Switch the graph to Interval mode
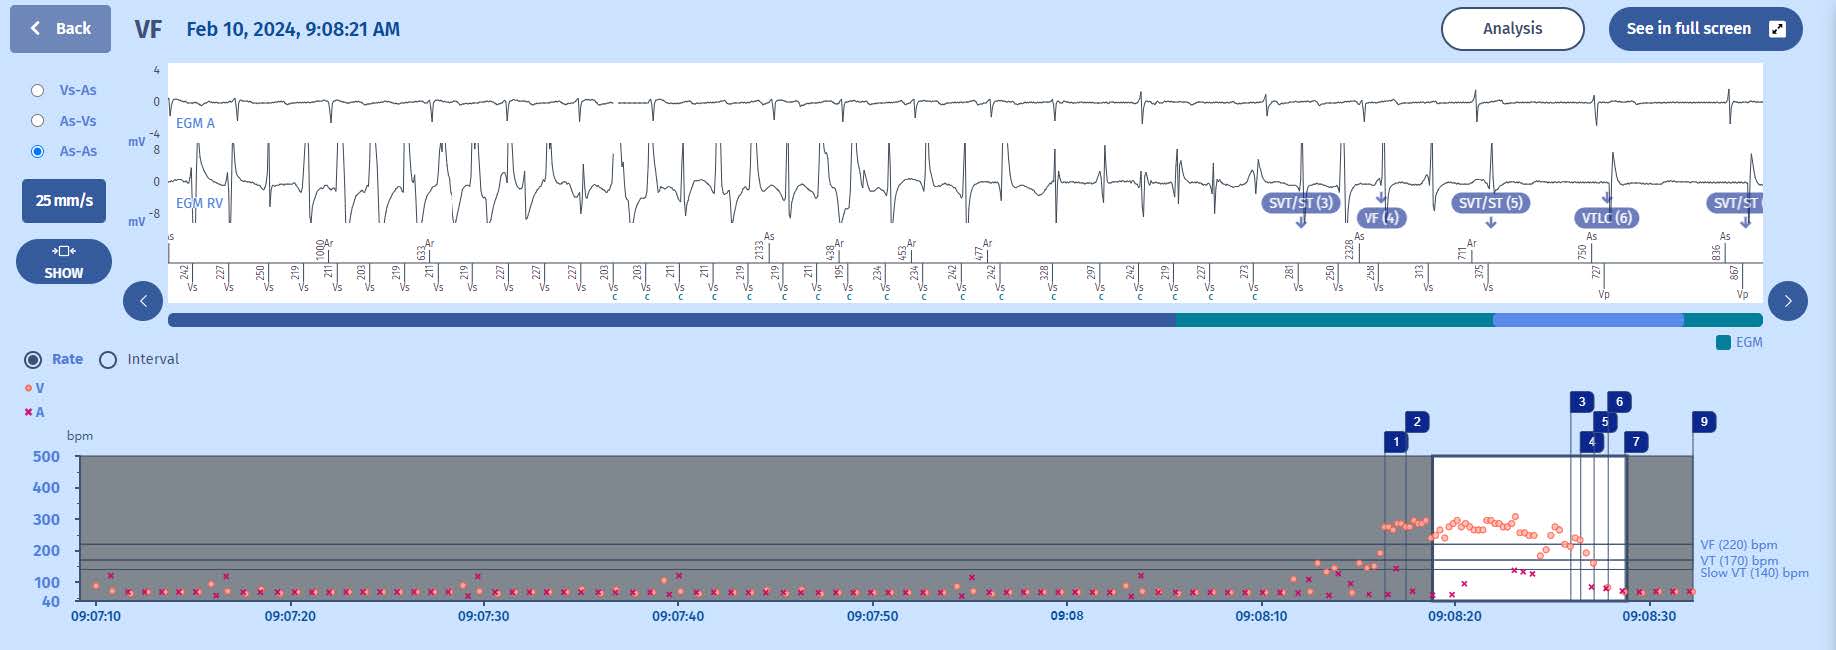Image resolution: width=1836 pixels, height=650 pixels. click(108, 360)
